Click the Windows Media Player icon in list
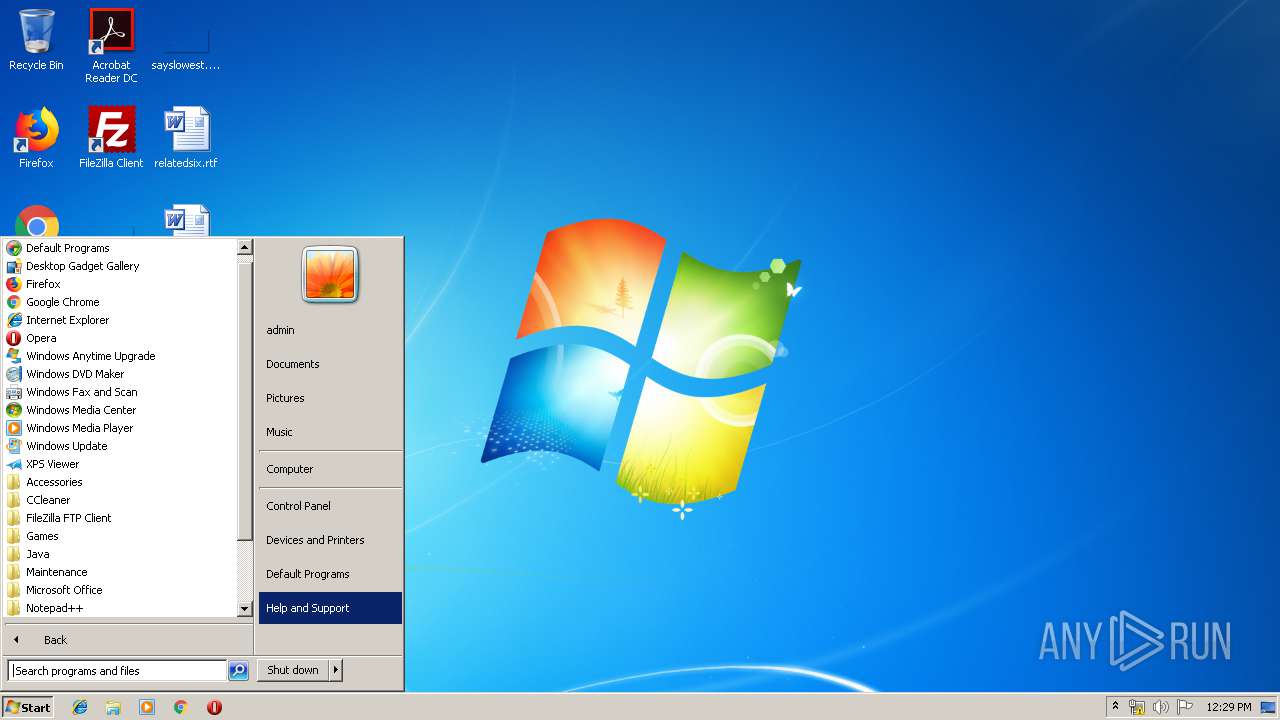Screen dimensions: 1280x720 (x=14, y=428)
